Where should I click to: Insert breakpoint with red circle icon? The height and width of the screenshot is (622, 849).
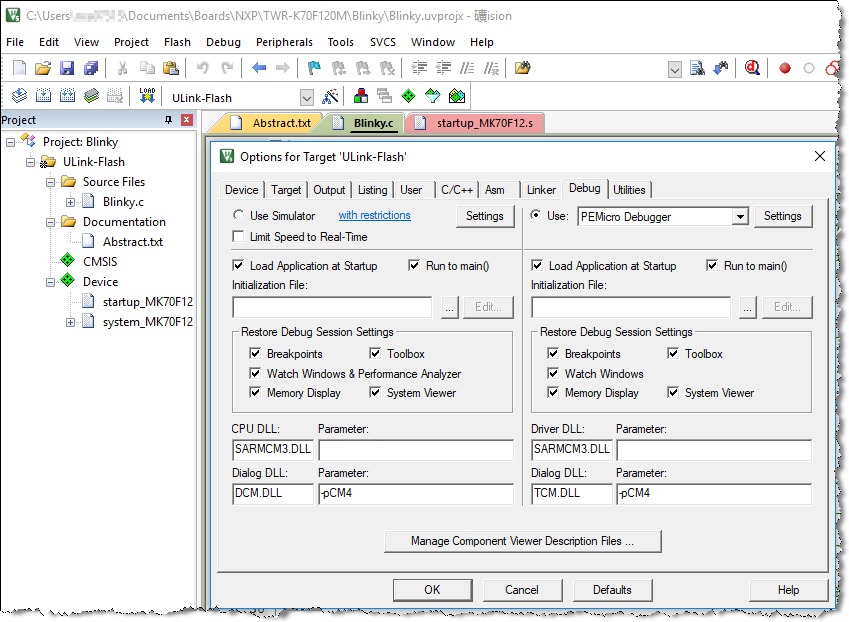click(x=785, y=68)
